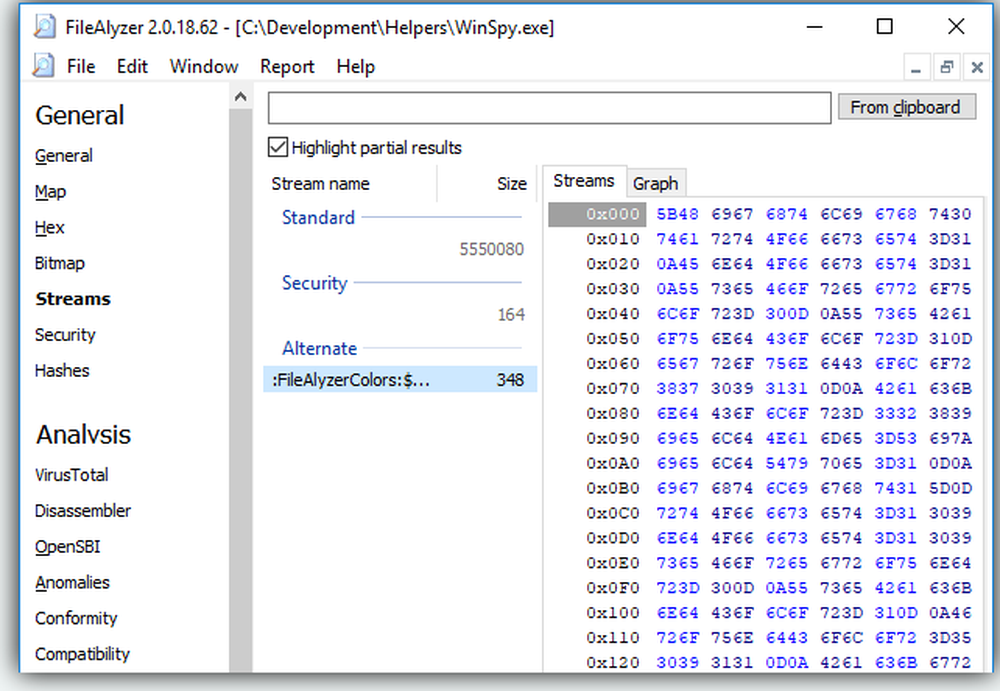Screen dimensions: 1000x691
Task: Open the Hex view in sidebar
Action: [50, 228]
